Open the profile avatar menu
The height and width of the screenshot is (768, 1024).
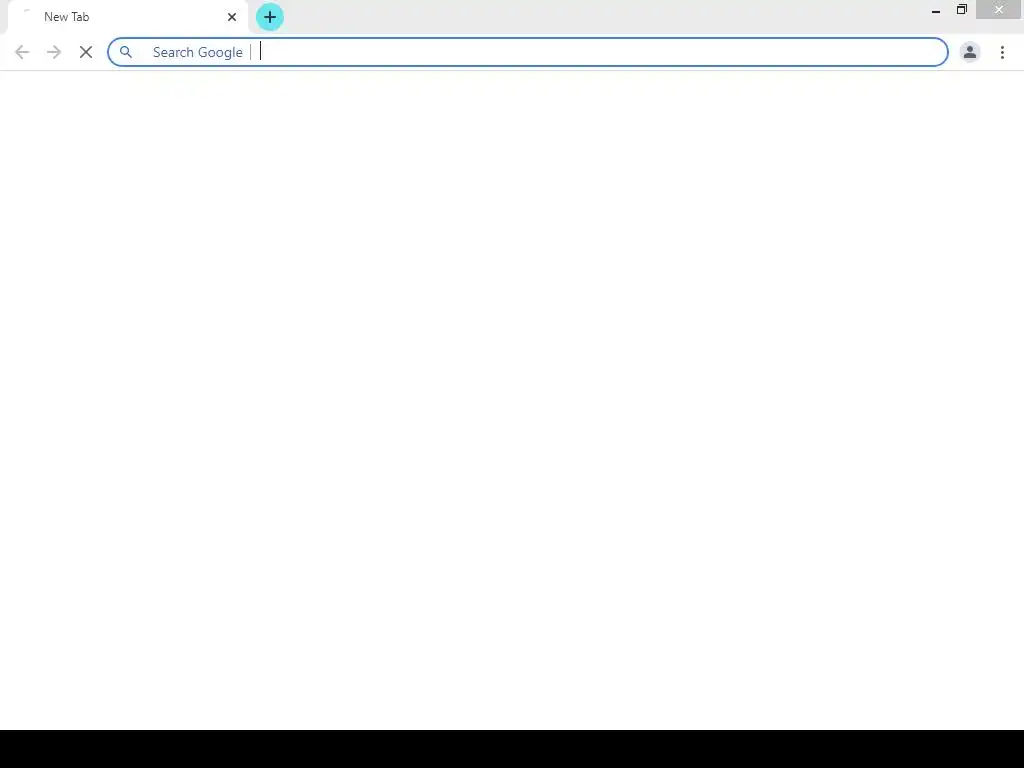(970, 52)
